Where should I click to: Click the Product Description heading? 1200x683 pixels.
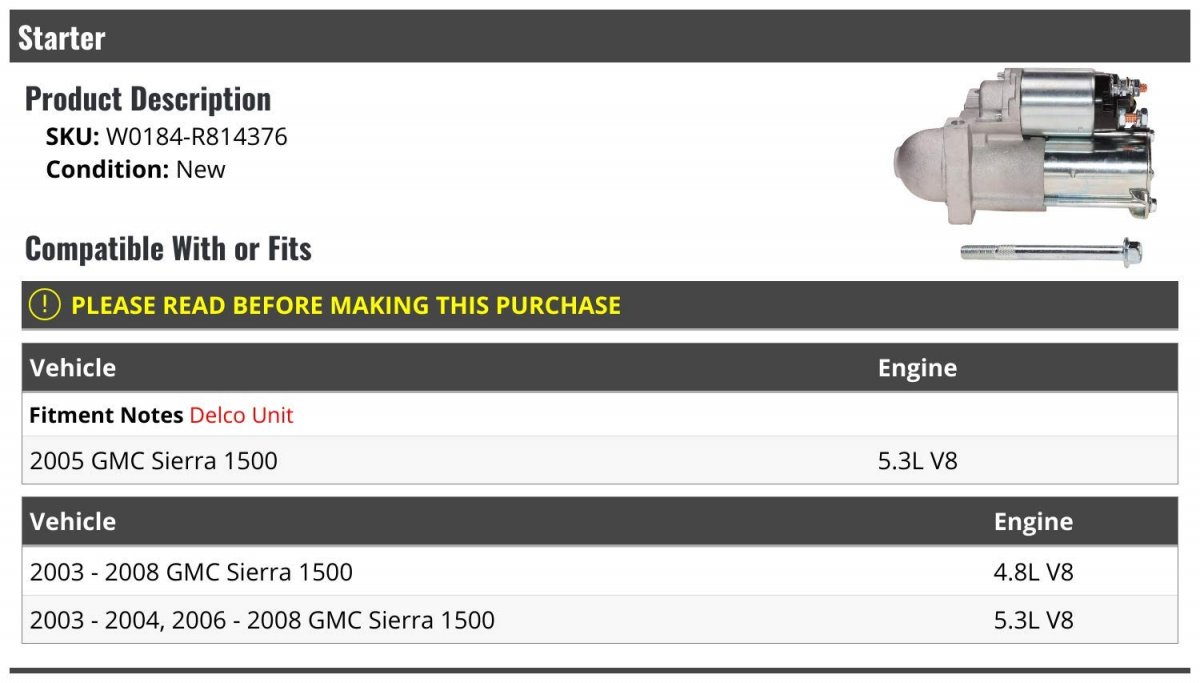pos(148,99)
